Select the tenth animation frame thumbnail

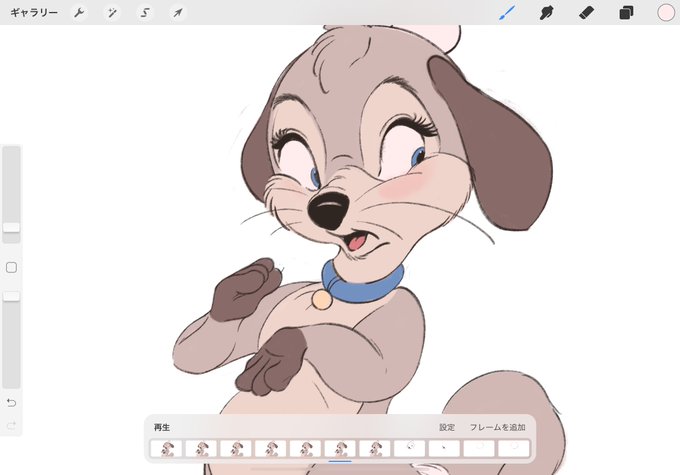click(x=479, y=449)
